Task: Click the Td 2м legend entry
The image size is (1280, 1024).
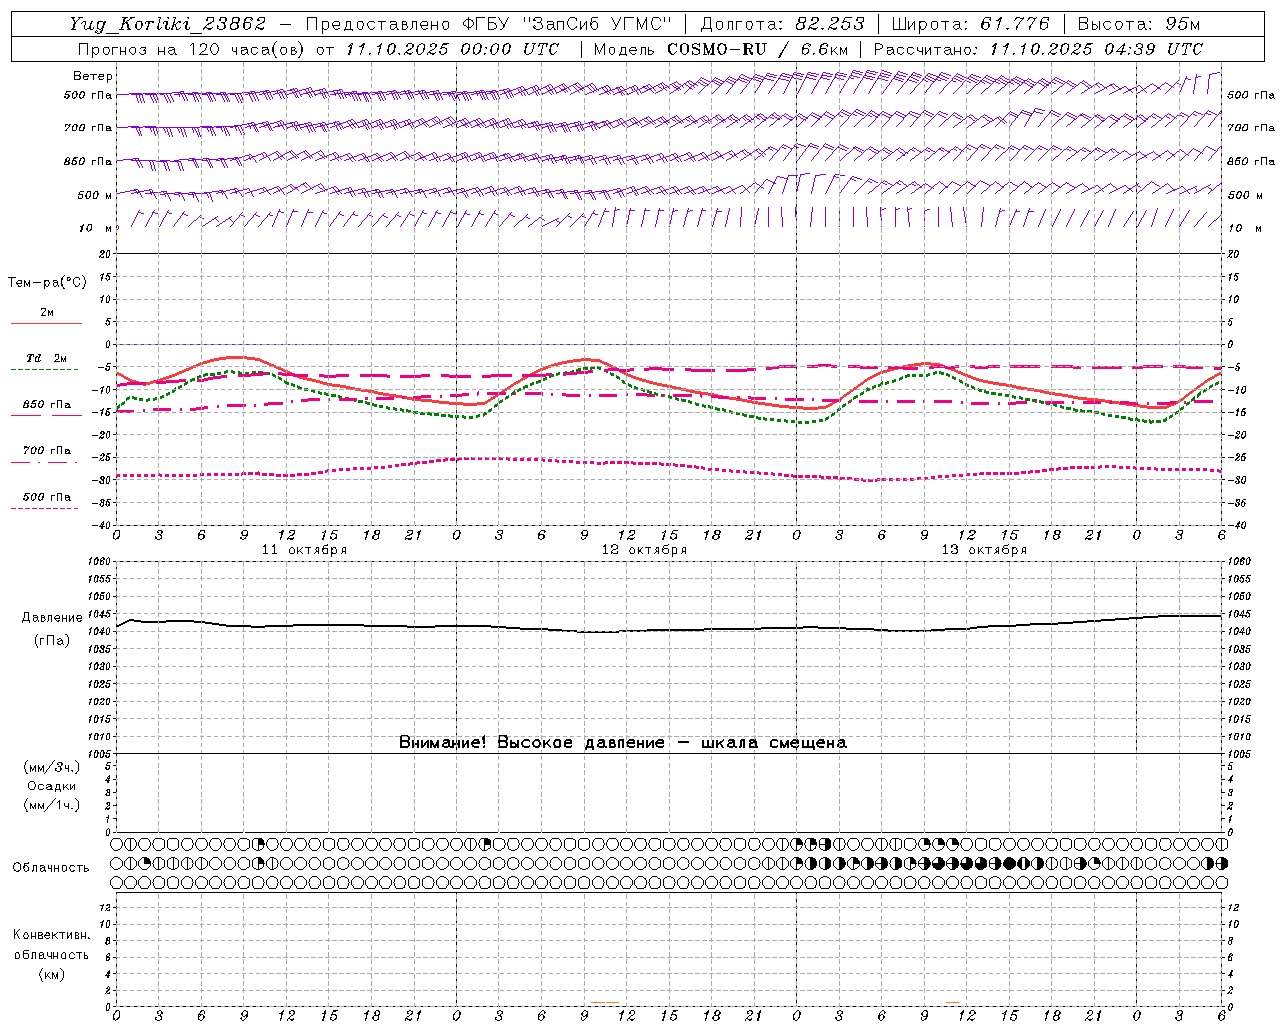Action: click(x=46, y=358)
